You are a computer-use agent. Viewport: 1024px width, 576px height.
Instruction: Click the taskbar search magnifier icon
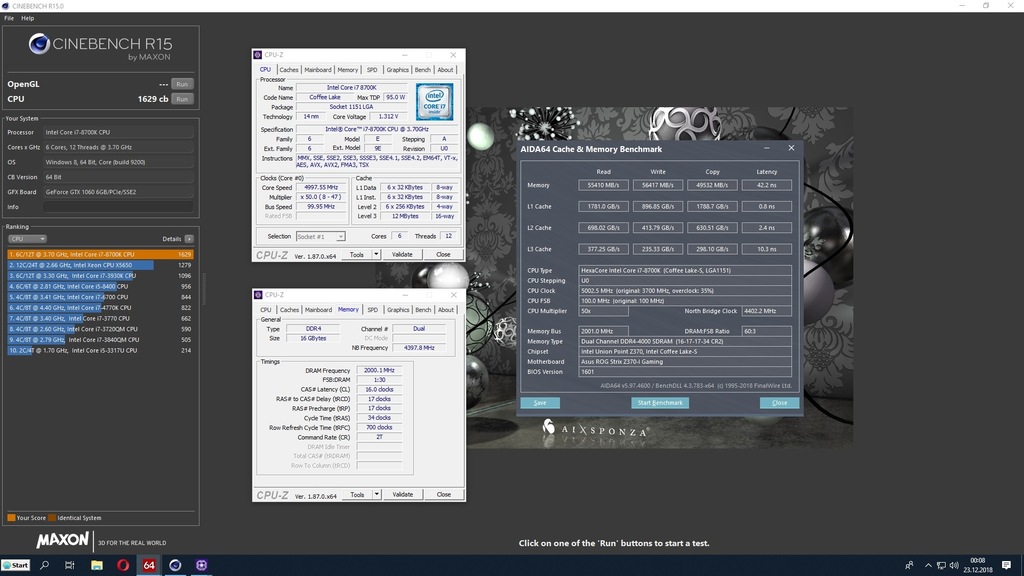tap(44, 565)
